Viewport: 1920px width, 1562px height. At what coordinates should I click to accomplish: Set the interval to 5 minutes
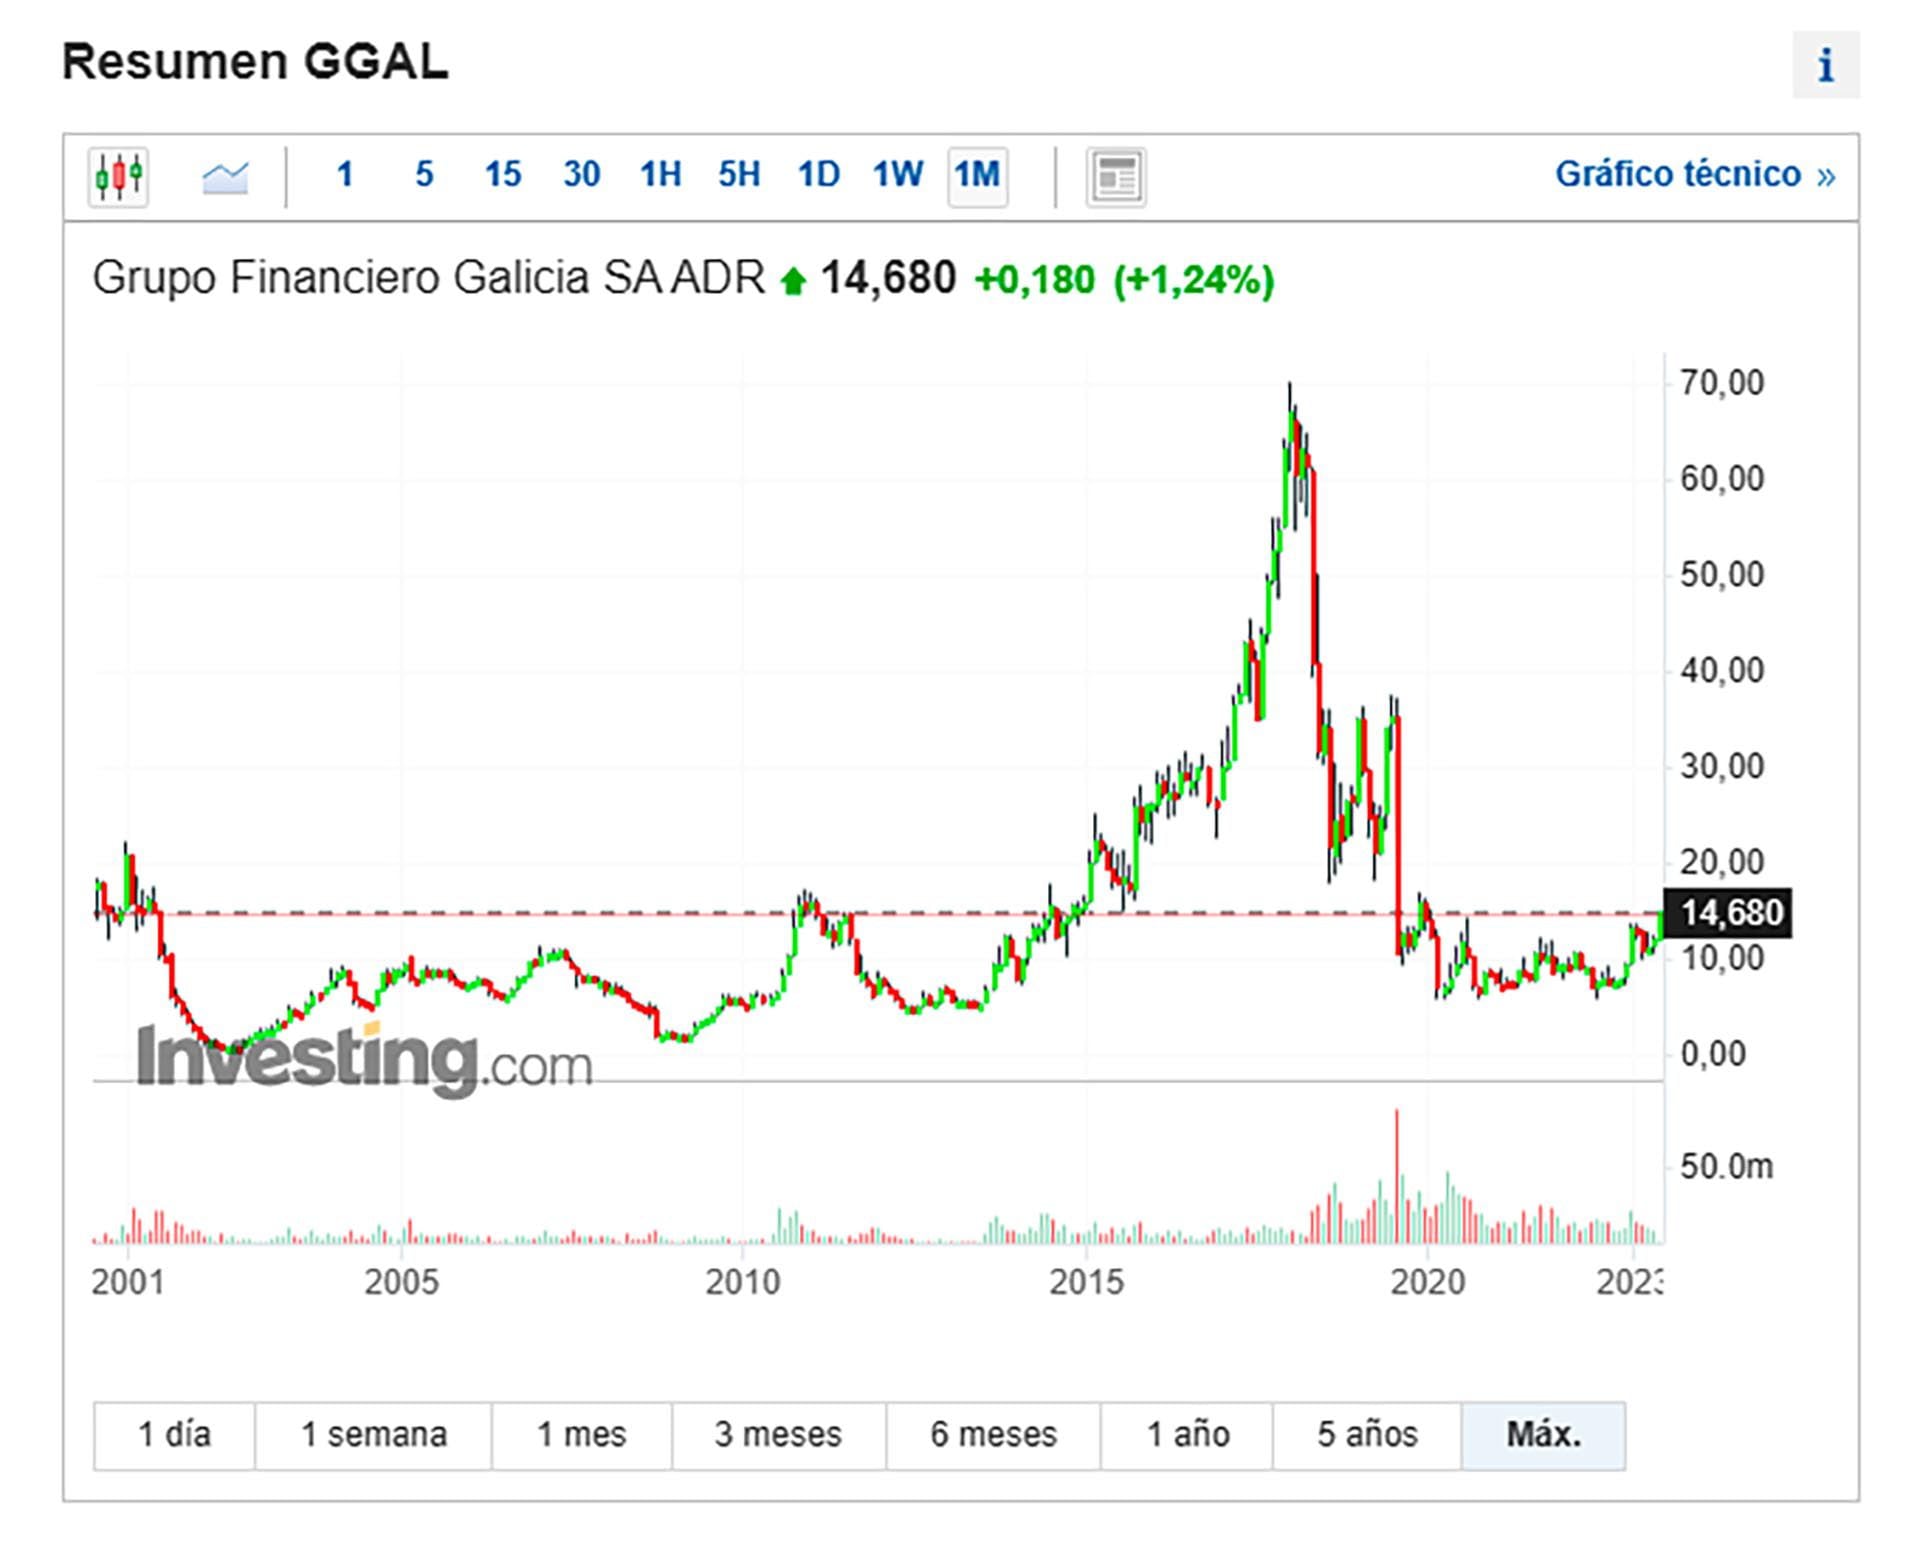click(x=424, y=175)
